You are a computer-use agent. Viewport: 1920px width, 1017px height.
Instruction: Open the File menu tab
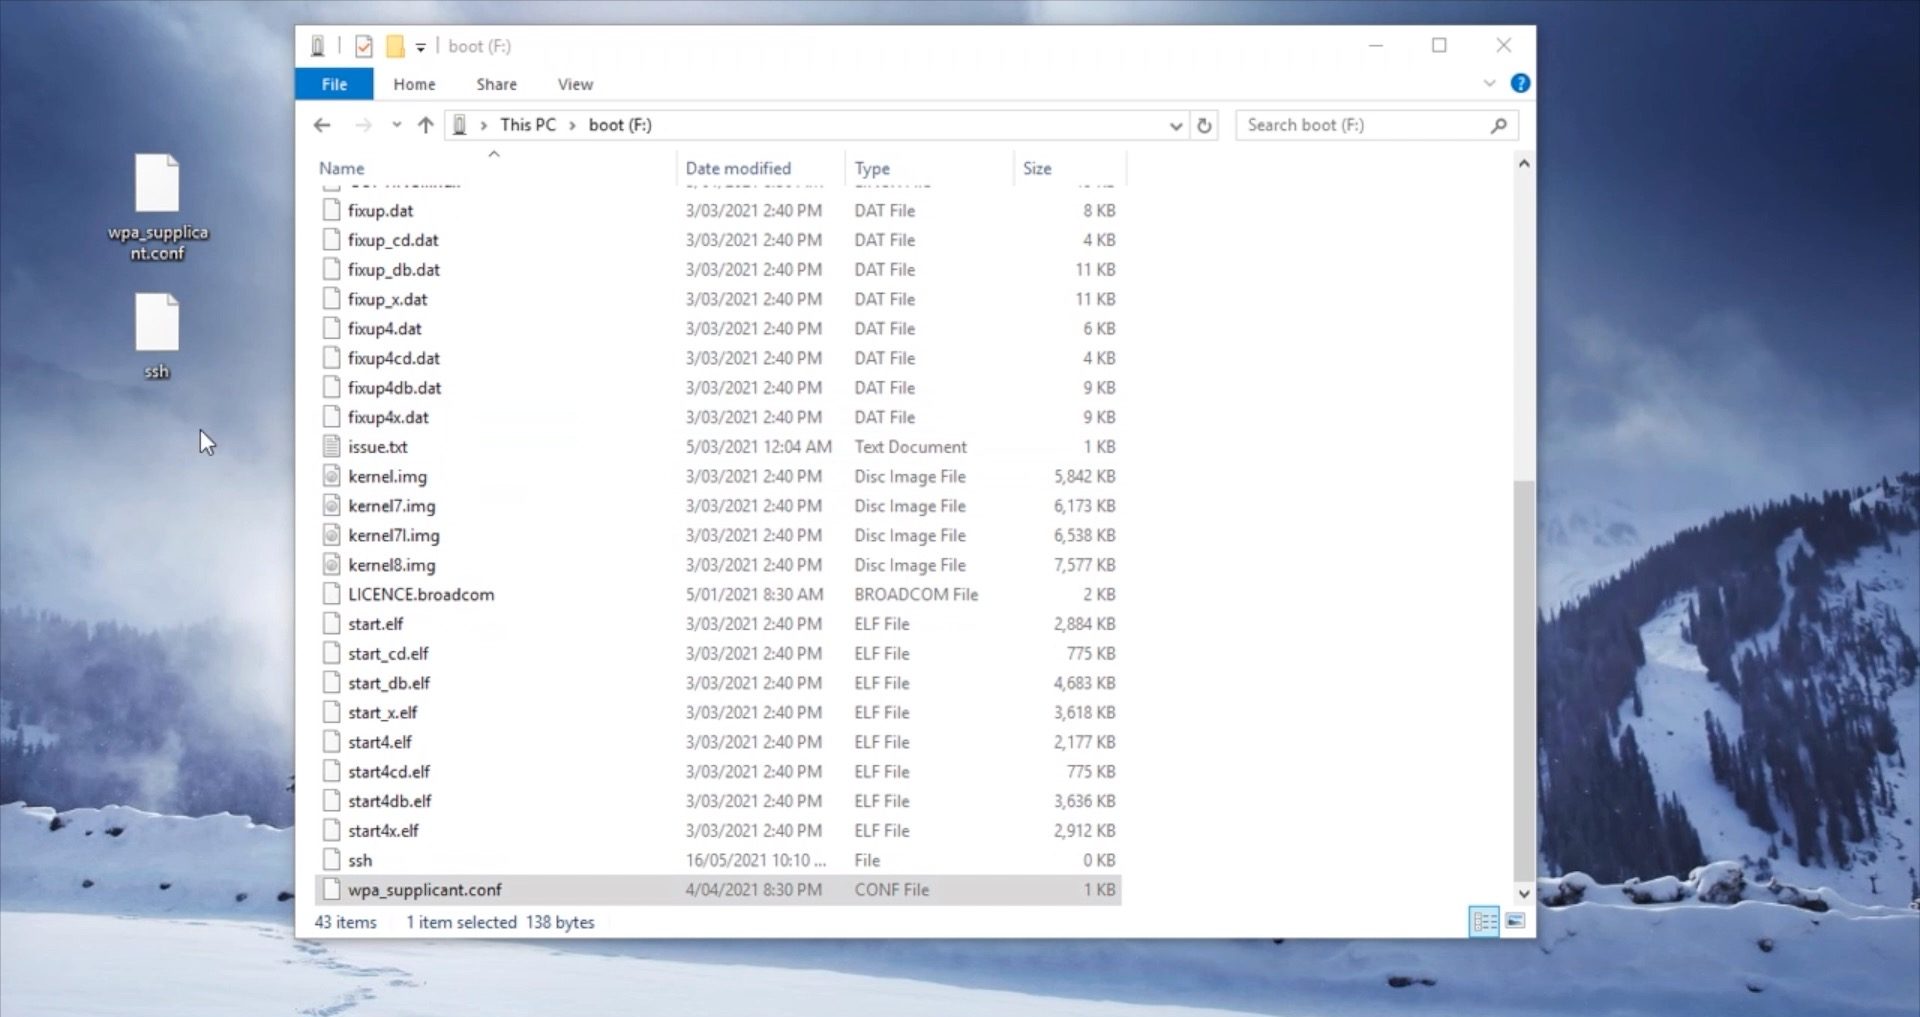(334, 84)
